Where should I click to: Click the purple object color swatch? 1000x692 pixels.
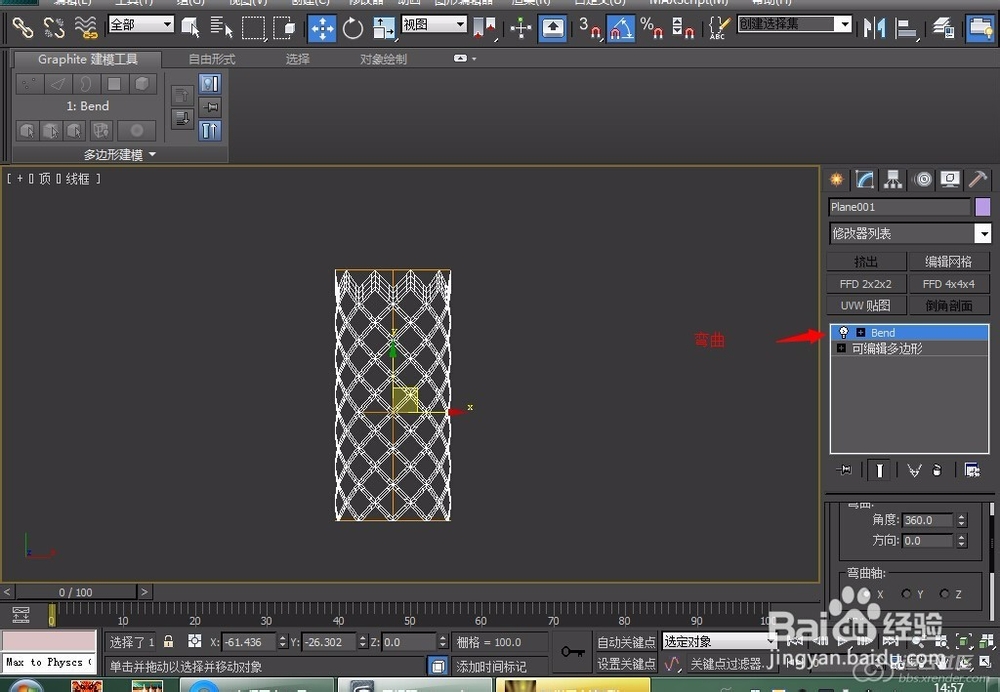pyautogui.click(x=983, y=207)
